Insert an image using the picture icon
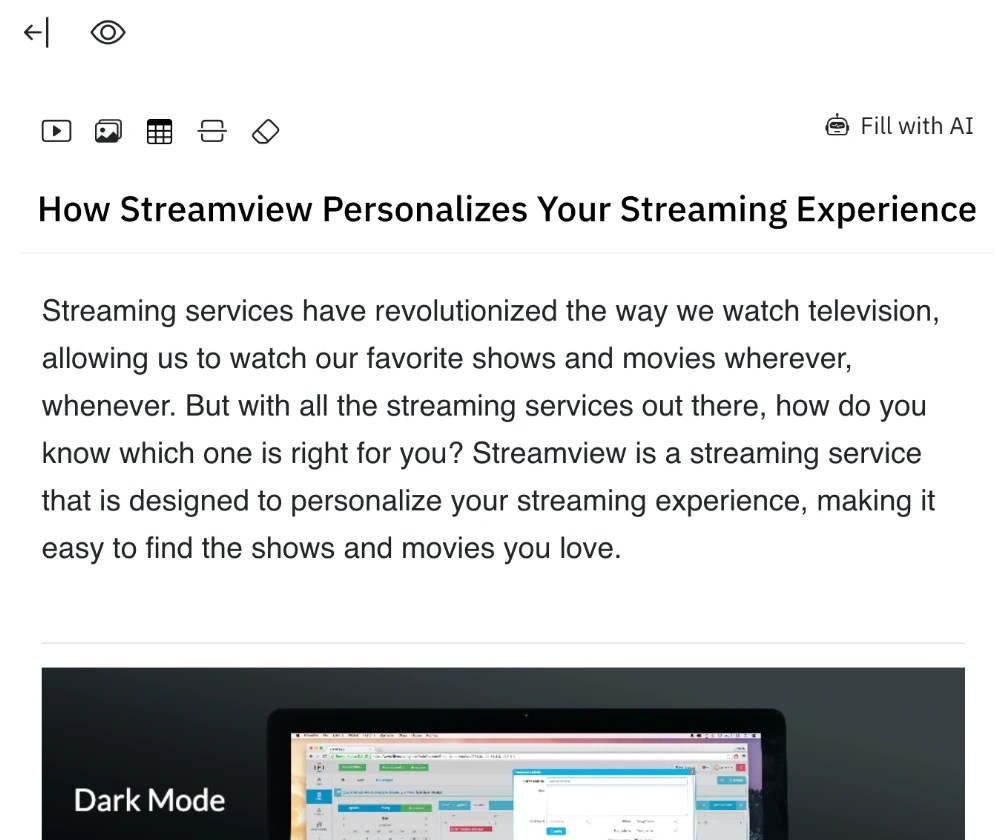Image resolution: width=1000 pixels, height=840 pixels. (x=108, y=131)
